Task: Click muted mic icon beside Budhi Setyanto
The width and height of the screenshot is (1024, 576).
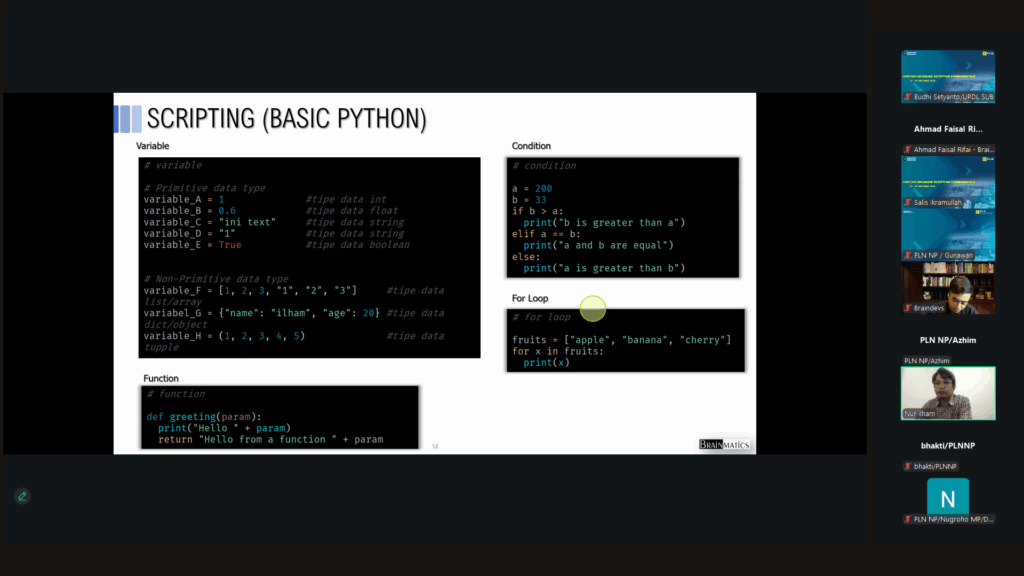Action: (x=907, y=97)
